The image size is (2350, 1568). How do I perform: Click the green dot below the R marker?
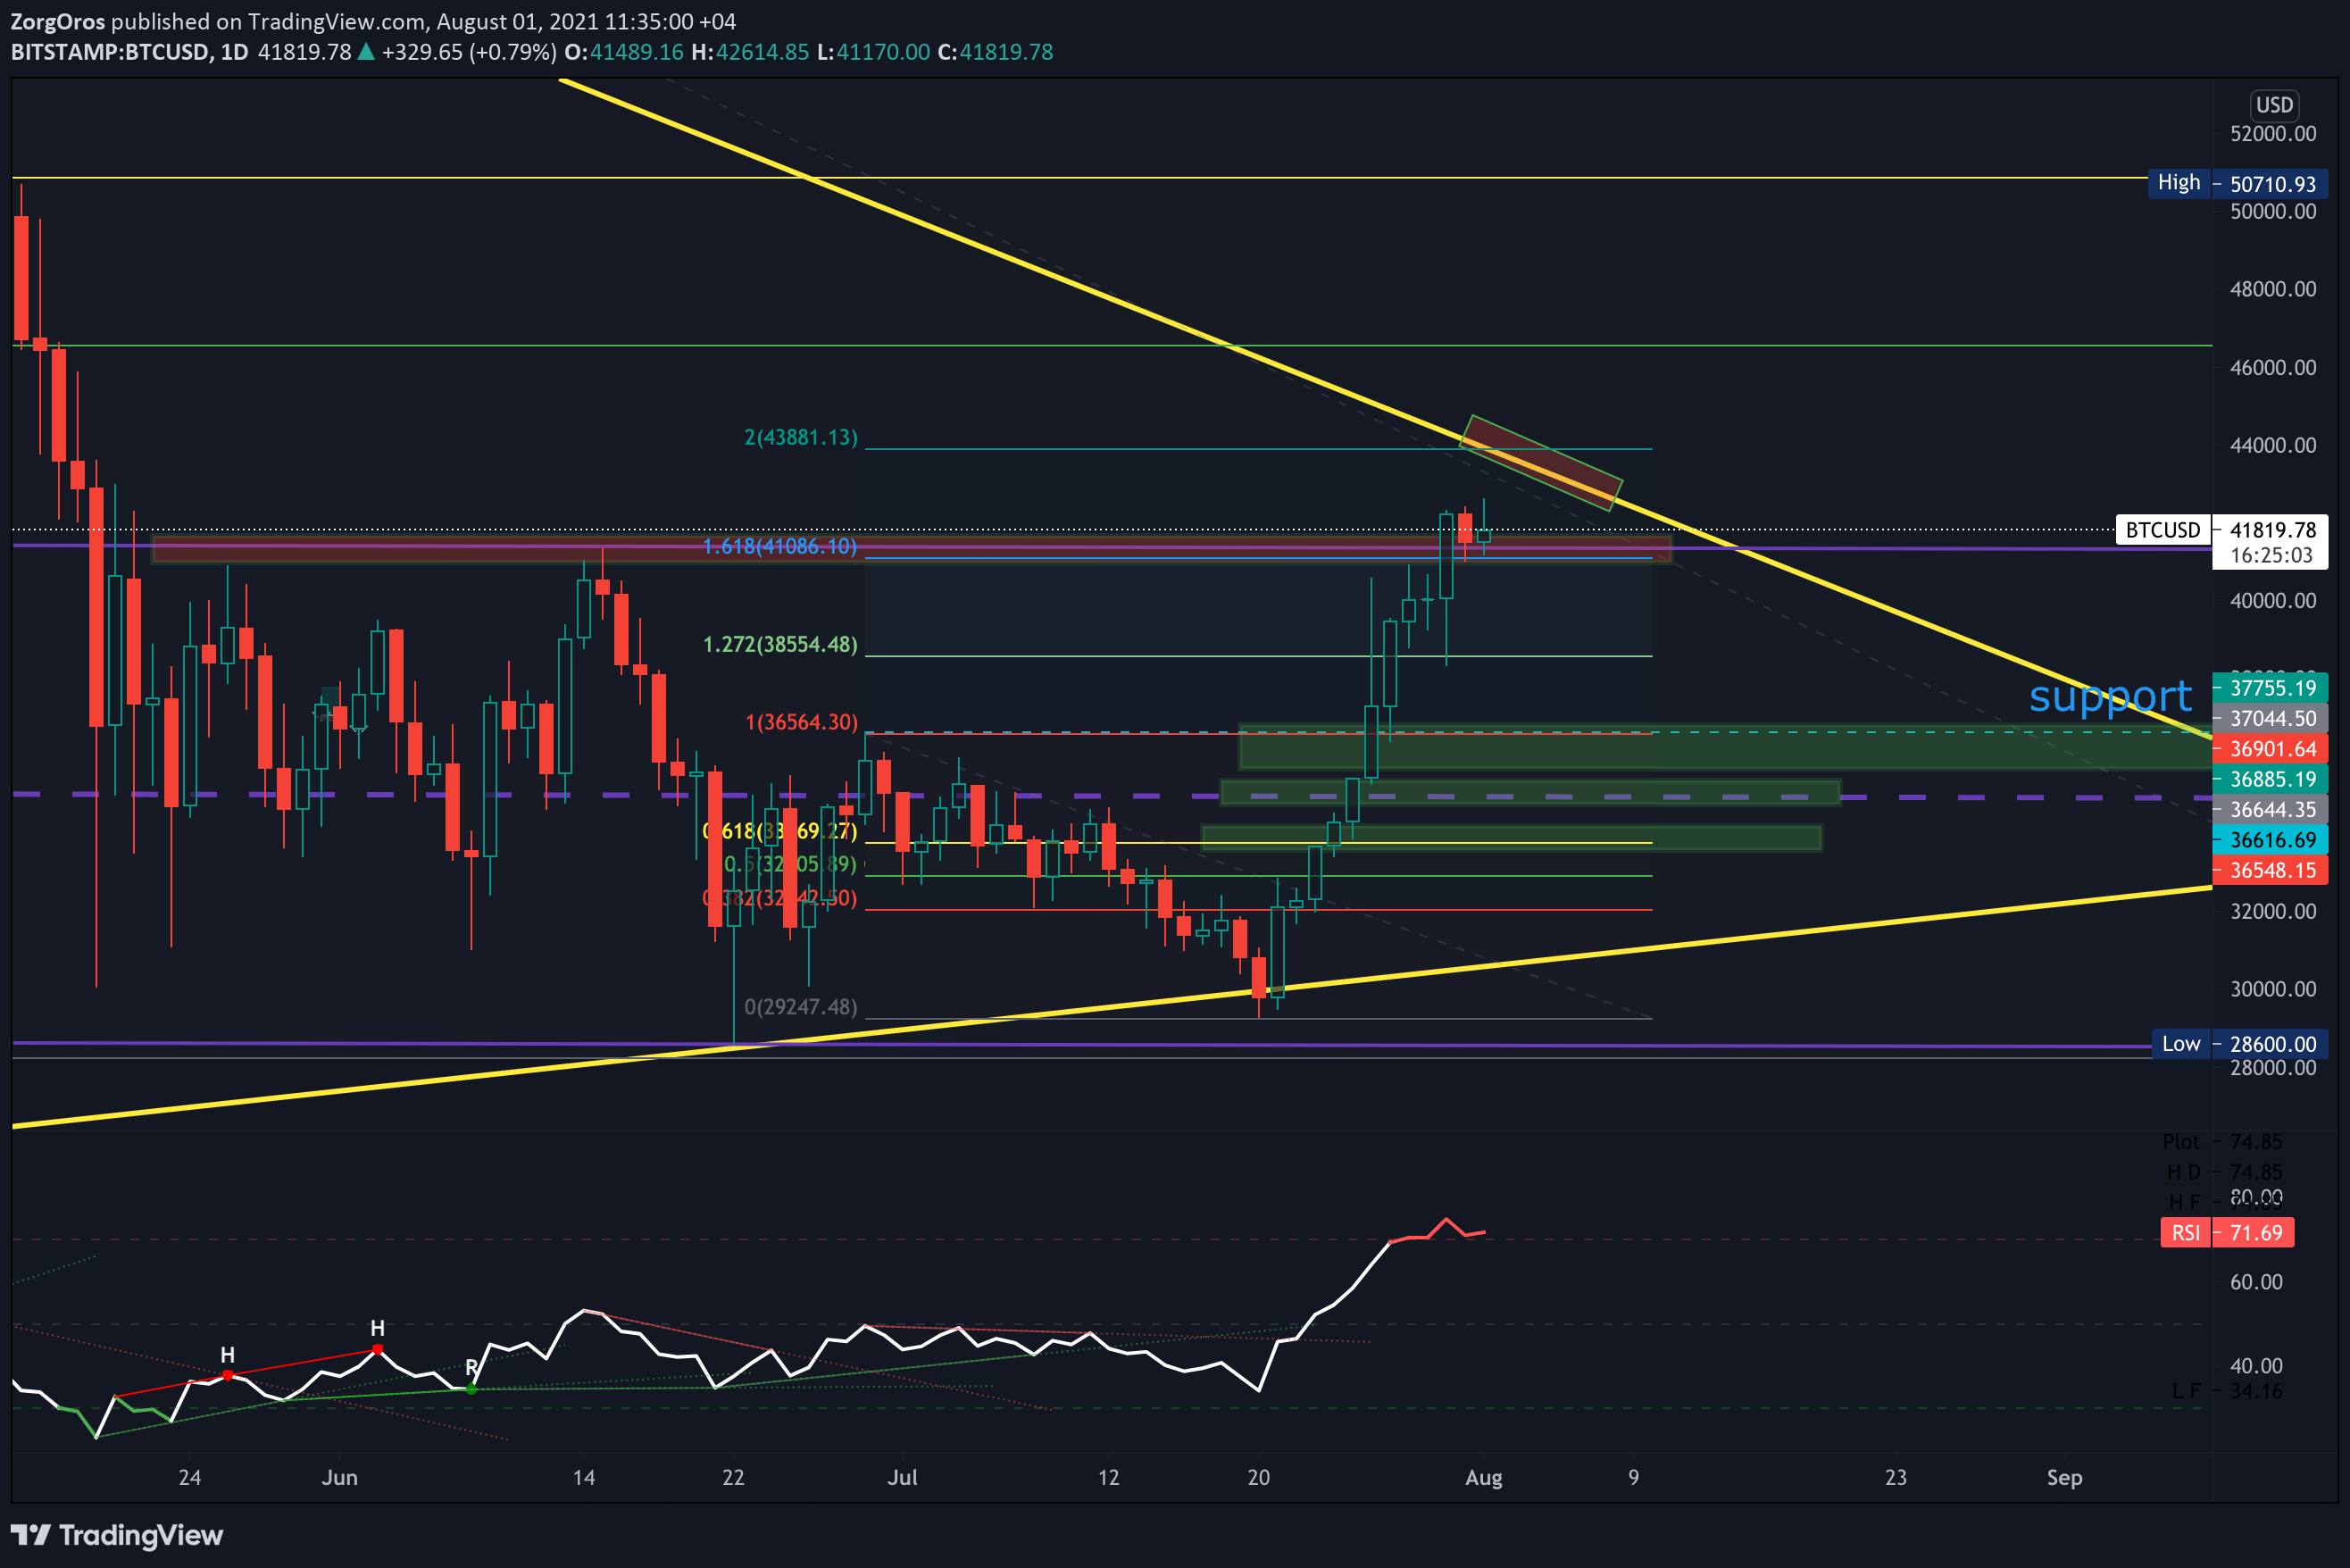coord(471,1389)
